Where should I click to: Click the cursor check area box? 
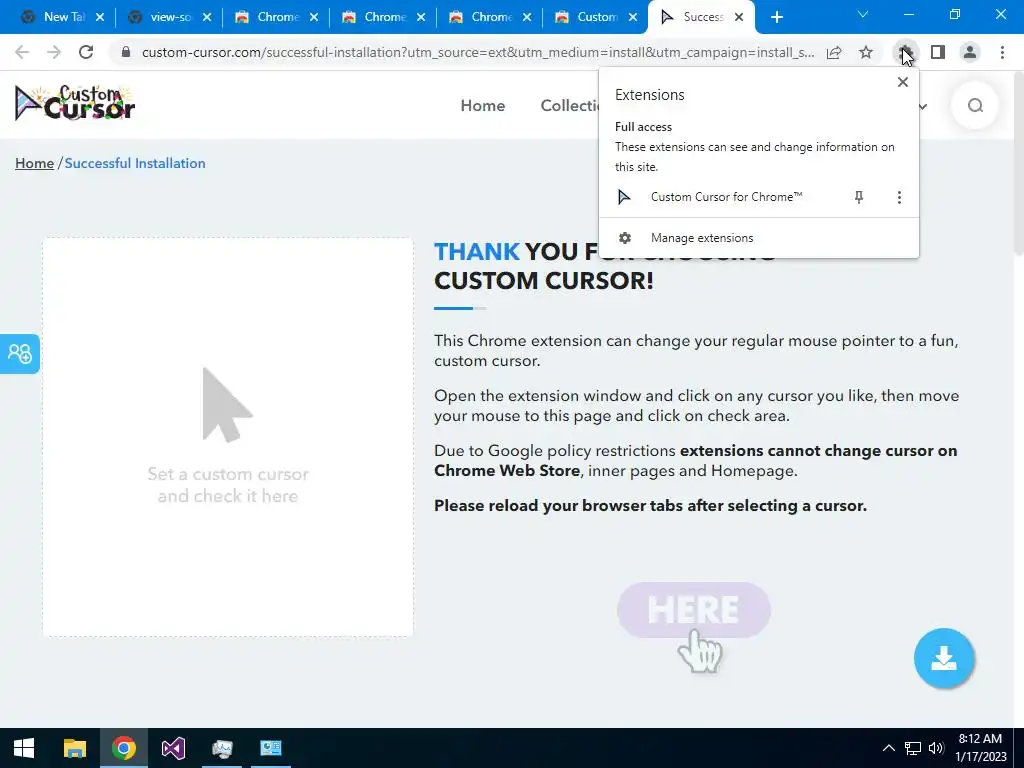tap(228, 437)
